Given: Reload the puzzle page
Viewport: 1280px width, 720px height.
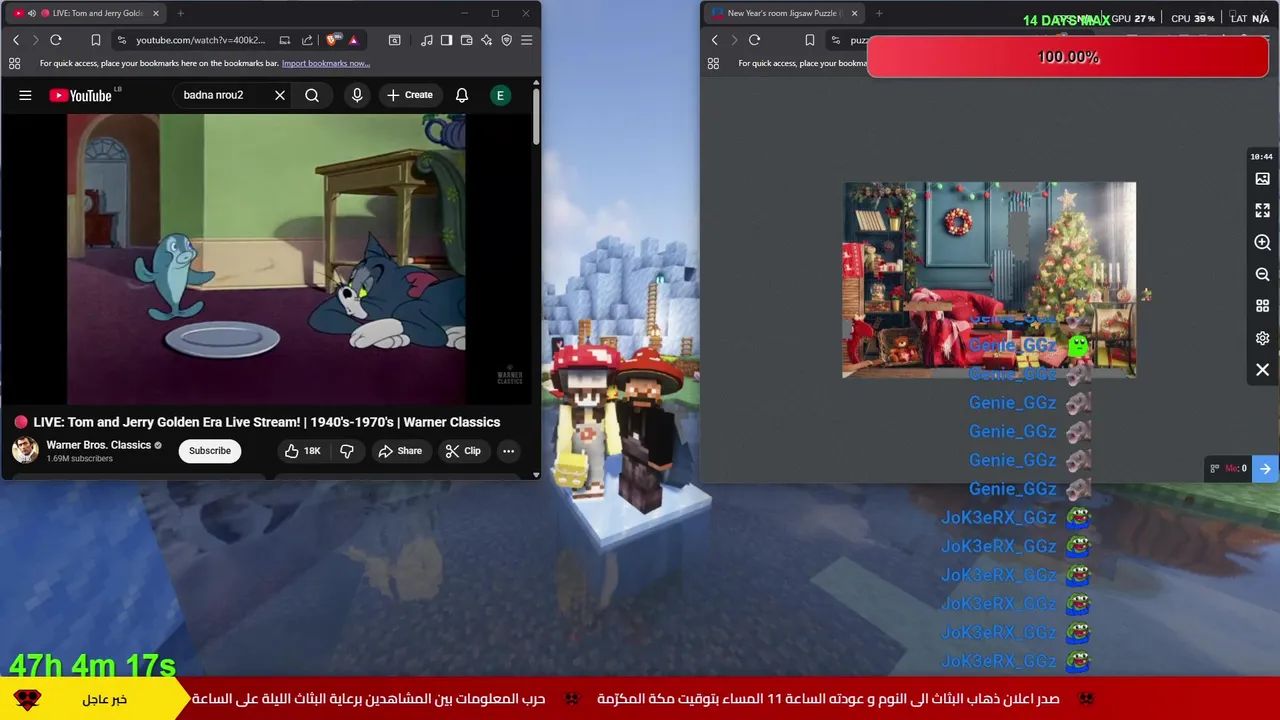Looking at the screenshot, I should [x=755, y=40].
